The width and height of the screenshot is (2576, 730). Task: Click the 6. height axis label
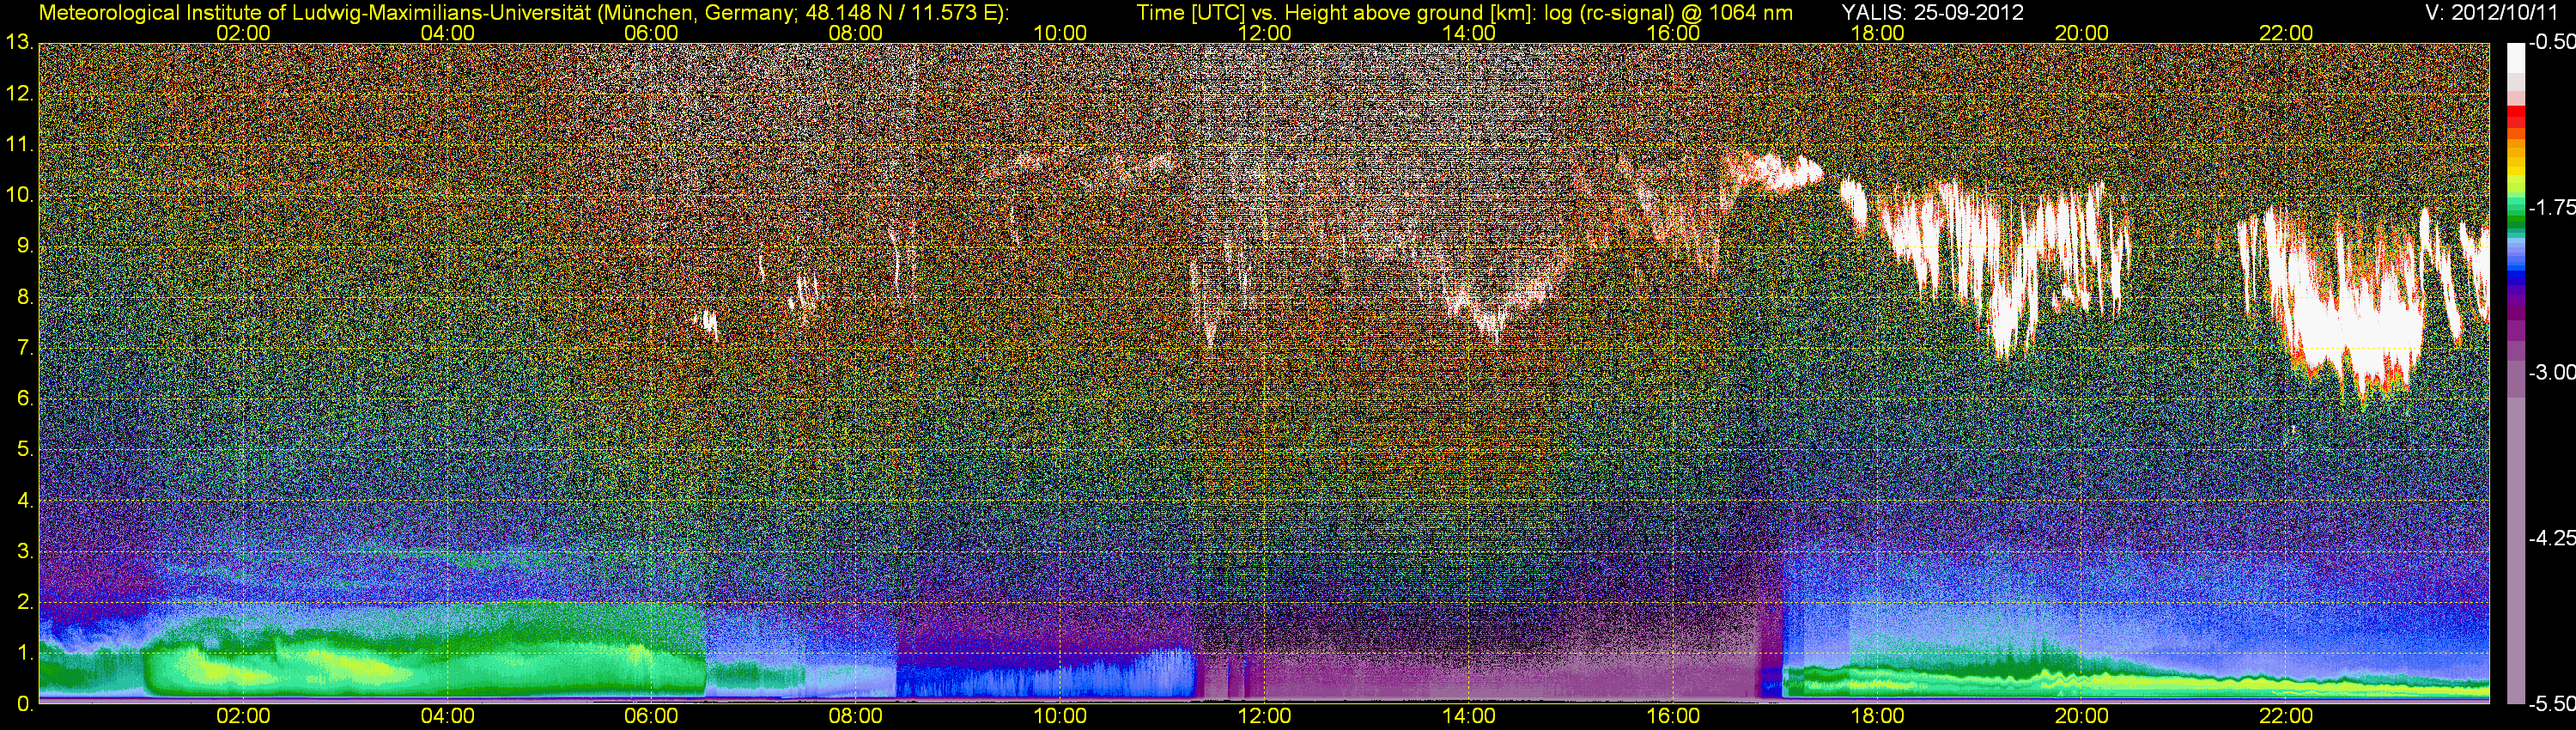[25, 399]
